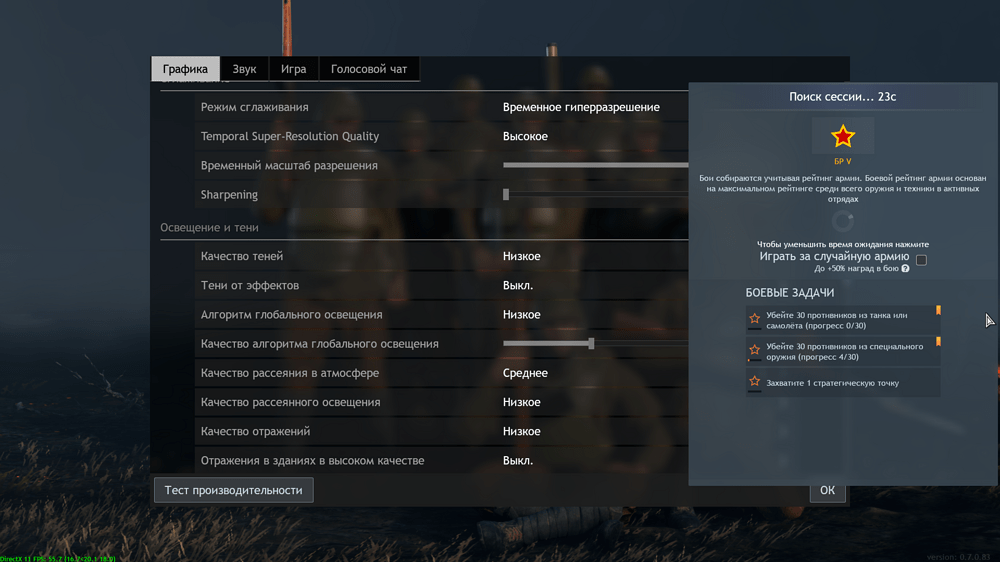Screen dimensions: 1000x562
Task: Click the red star army rank icon
Action: click(843, 136)
